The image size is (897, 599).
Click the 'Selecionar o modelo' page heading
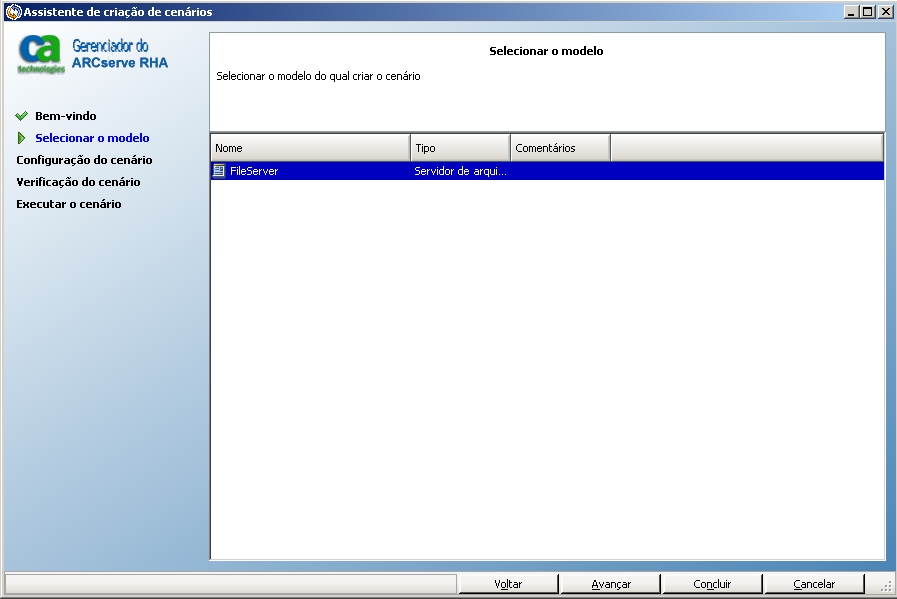[x=546, y=51]
